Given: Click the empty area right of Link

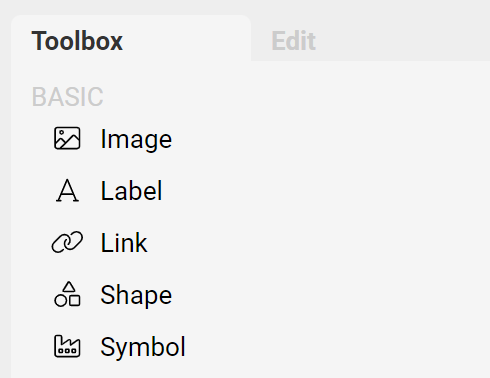Looking at the screenshot, I should (317, 243).
